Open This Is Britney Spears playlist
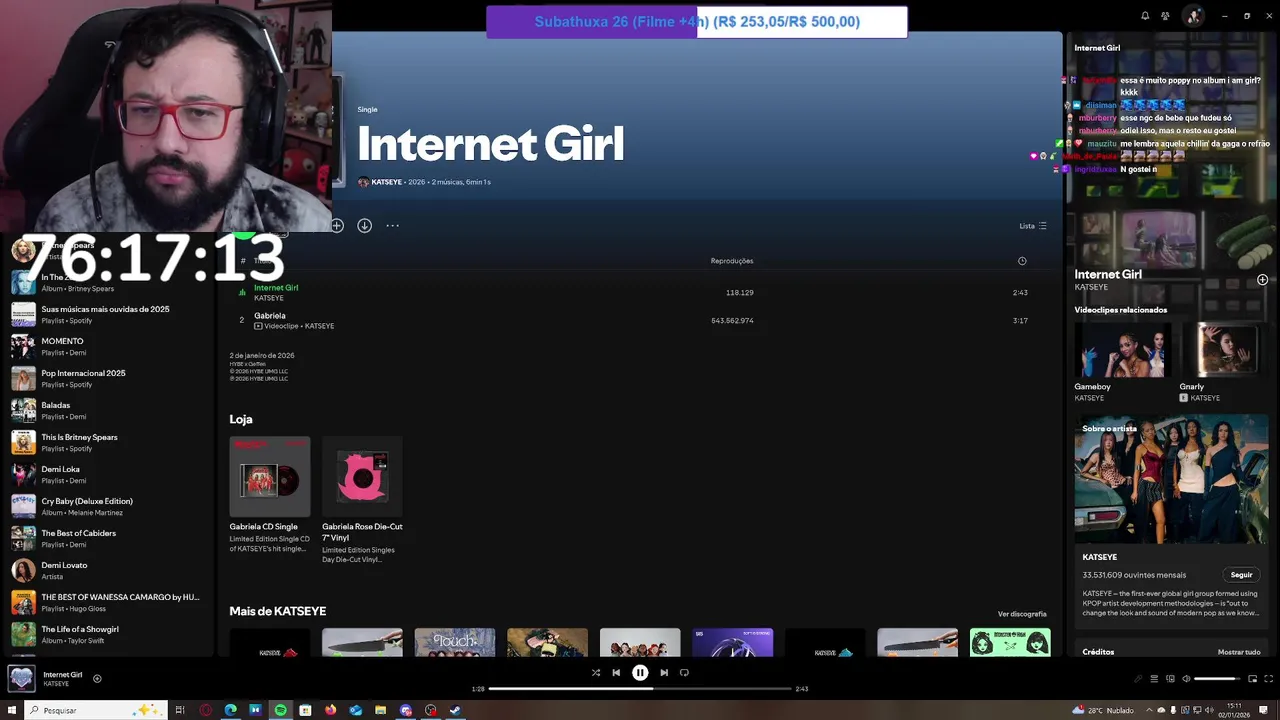The image size is (1280, 720). 105,442
